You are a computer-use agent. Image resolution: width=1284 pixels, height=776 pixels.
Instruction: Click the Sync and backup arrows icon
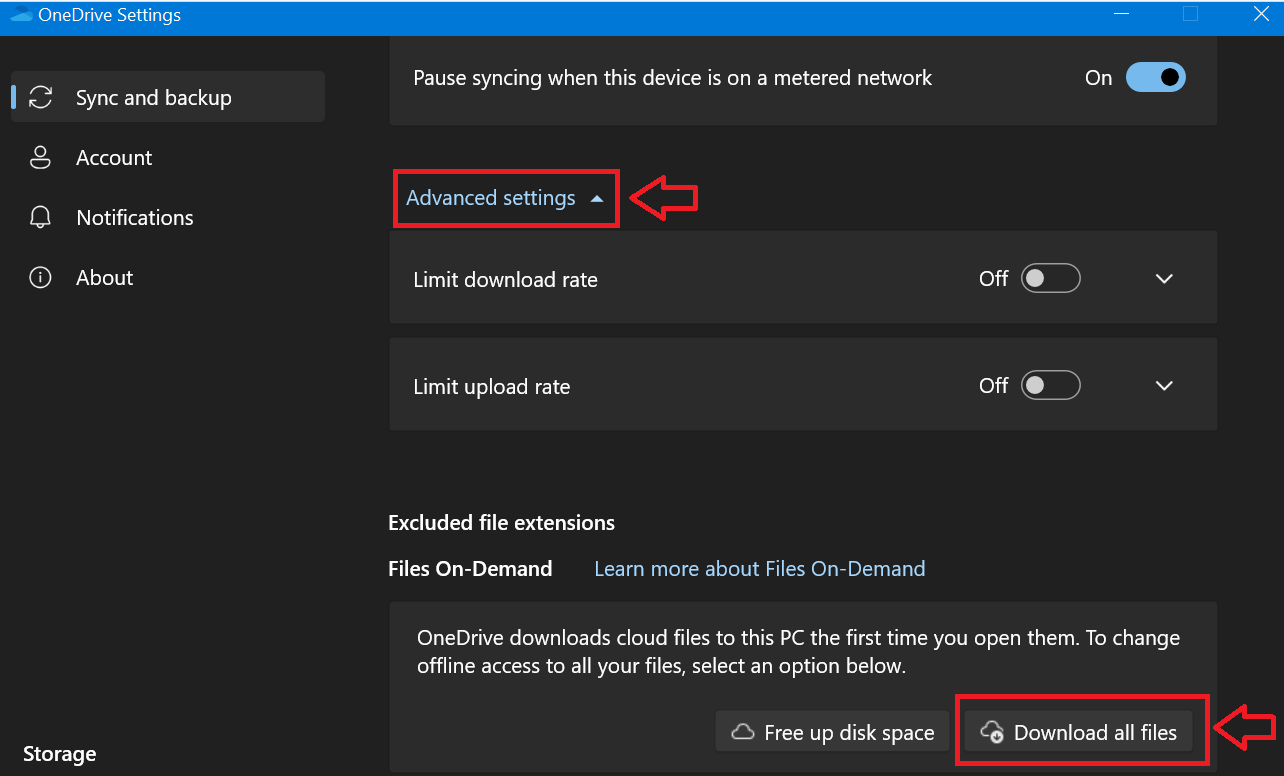point(41,97)
